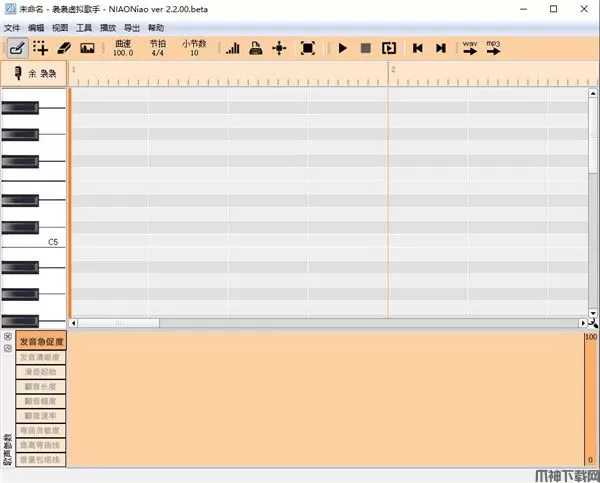Click the vertical 歌唱参数 panel label

(8, 449)
